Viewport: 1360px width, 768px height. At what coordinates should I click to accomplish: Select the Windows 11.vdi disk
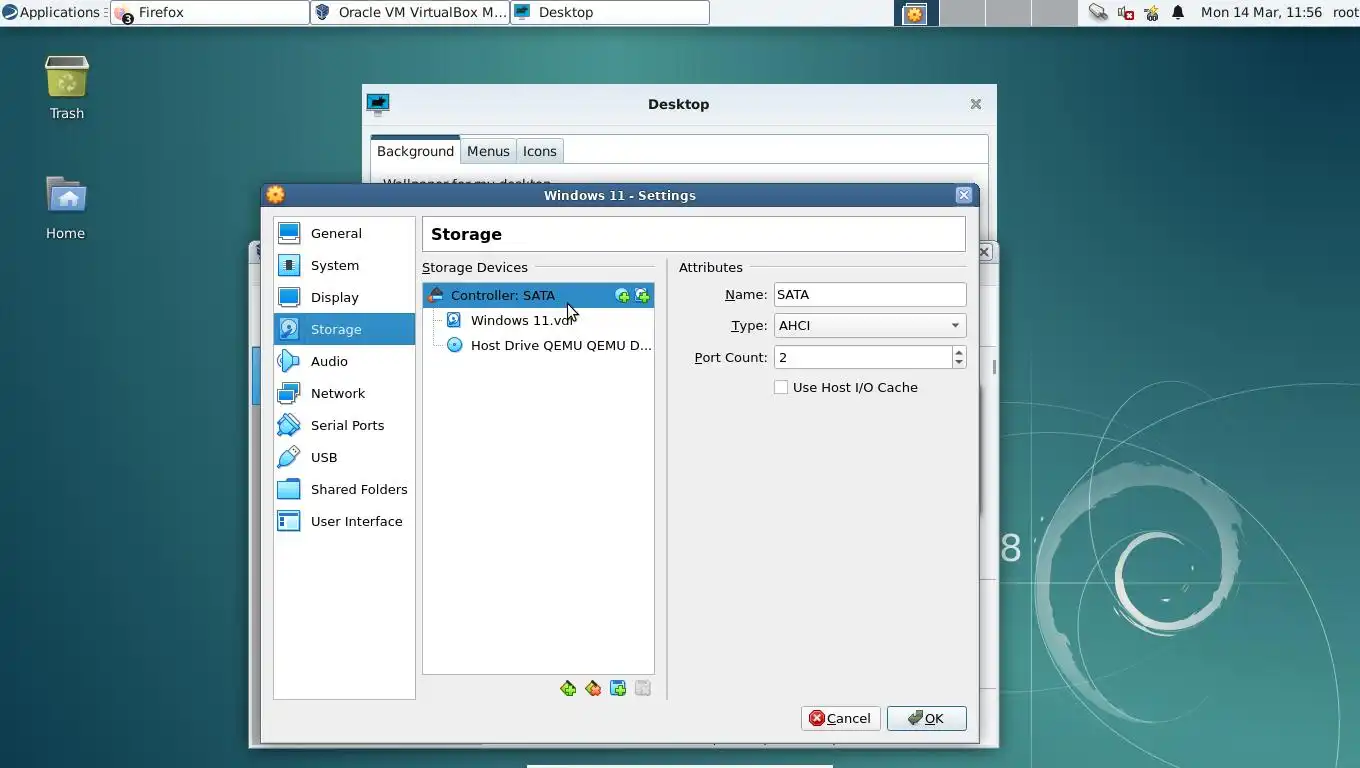(538, 320)
